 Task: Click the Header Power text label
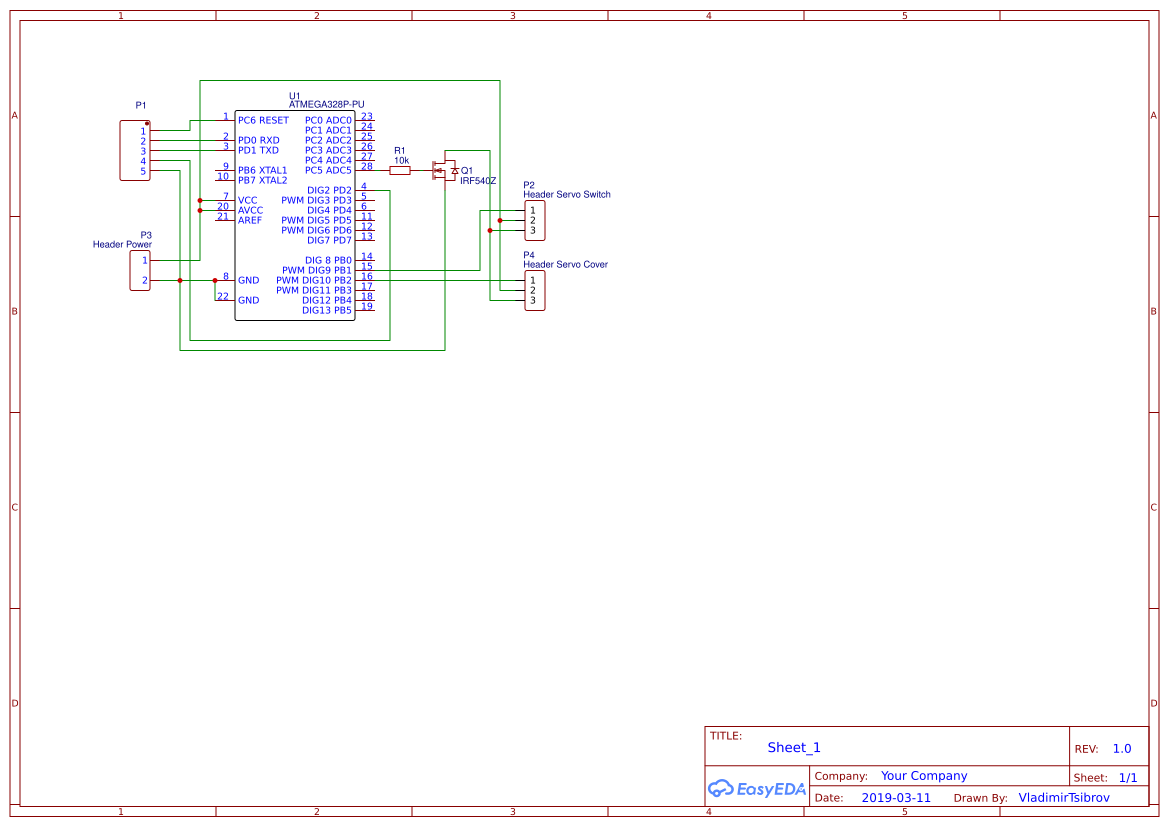point(122,244)
